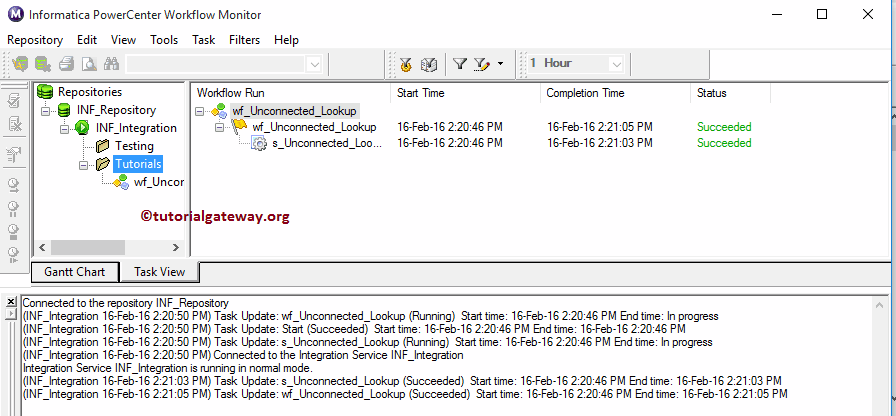Click the clock with right arrow sidebar icon
896x416 pixels.
[13, 185]
